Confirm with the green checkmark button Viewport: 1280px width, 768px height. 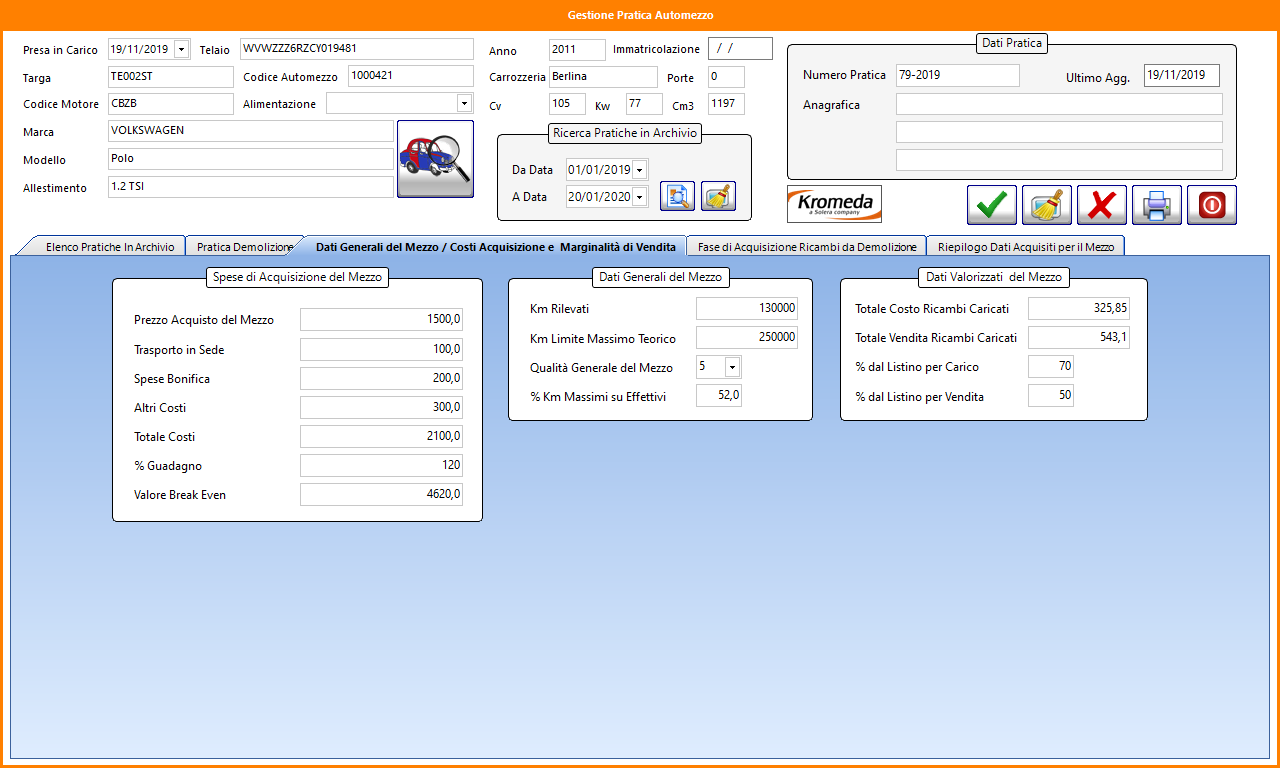click(x=992, y=205)
